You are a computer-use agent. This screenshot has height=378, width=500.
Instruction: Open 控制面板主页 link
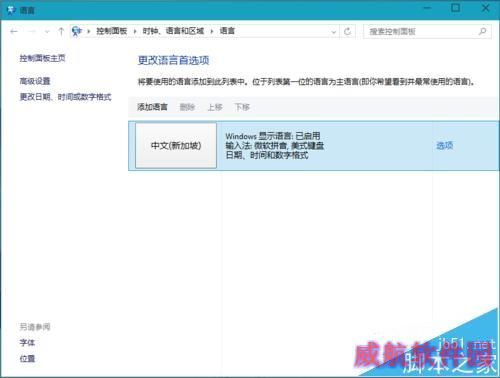[42, 58]
